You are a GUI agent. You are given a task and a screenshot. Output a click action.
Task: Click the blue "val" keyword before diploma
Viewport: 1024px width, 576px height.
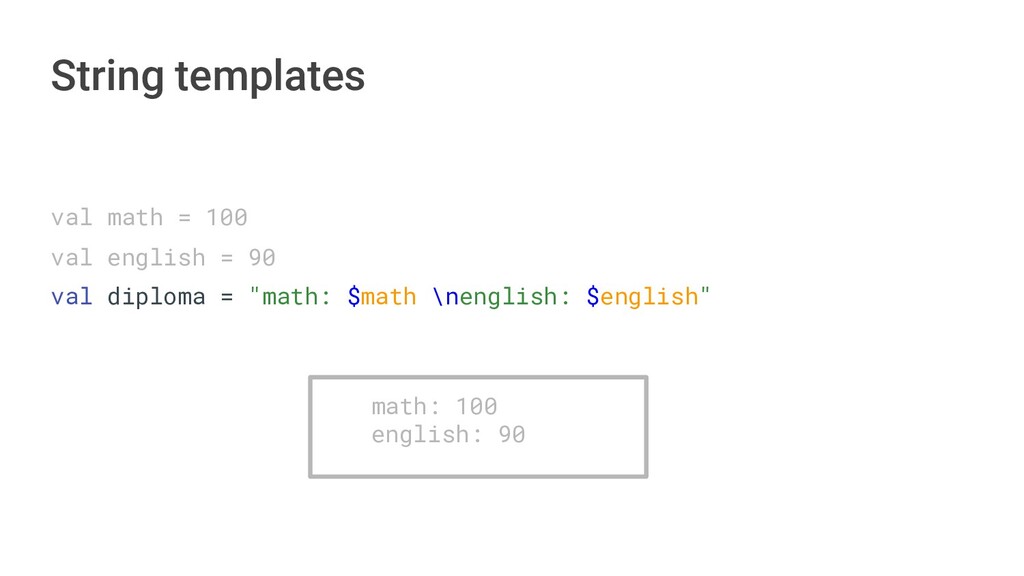click(71, 297)
